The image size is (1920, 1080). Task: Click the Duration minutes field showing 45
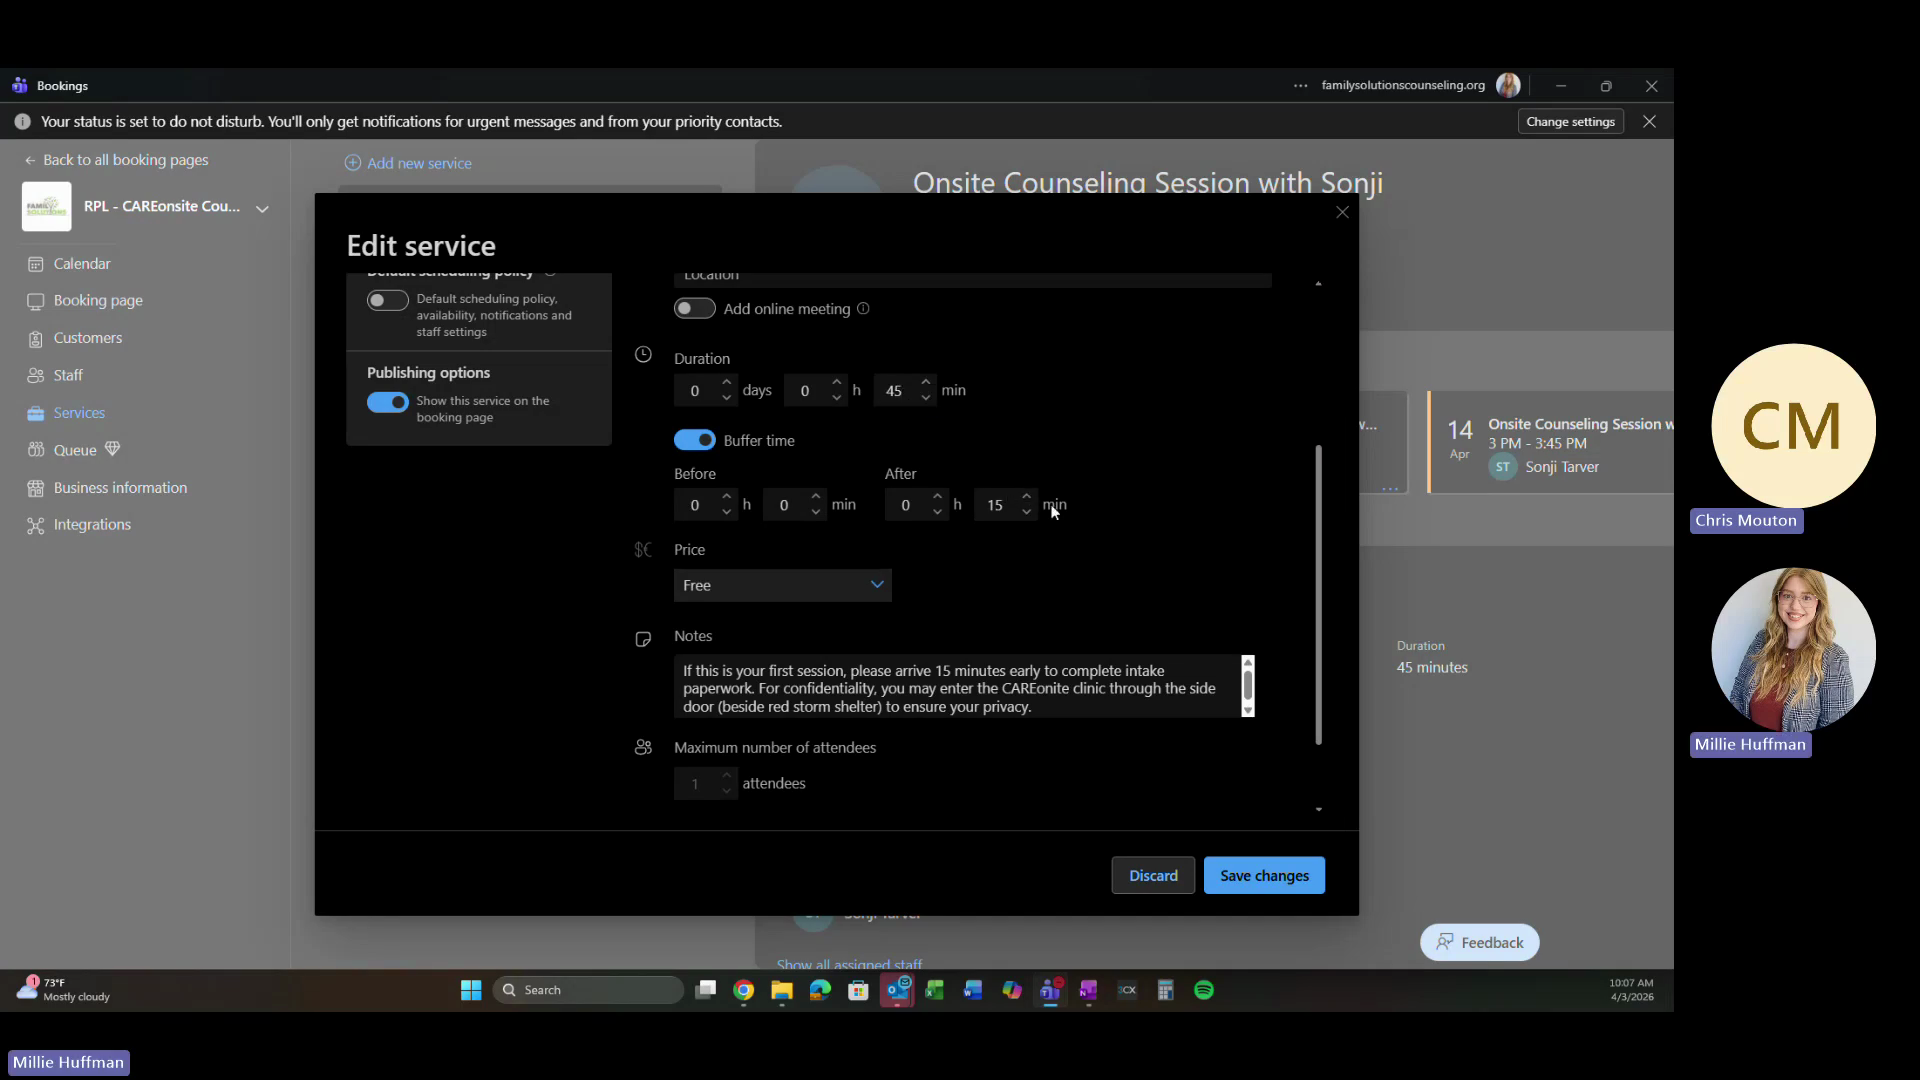pos(895,391)
